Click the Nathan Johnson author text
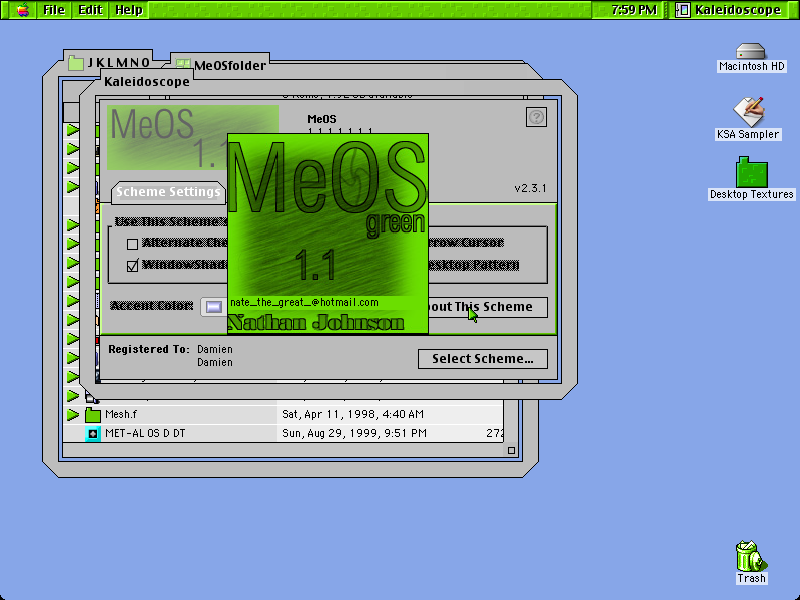The width and height of the screenshot is (800, 600). 316,322
